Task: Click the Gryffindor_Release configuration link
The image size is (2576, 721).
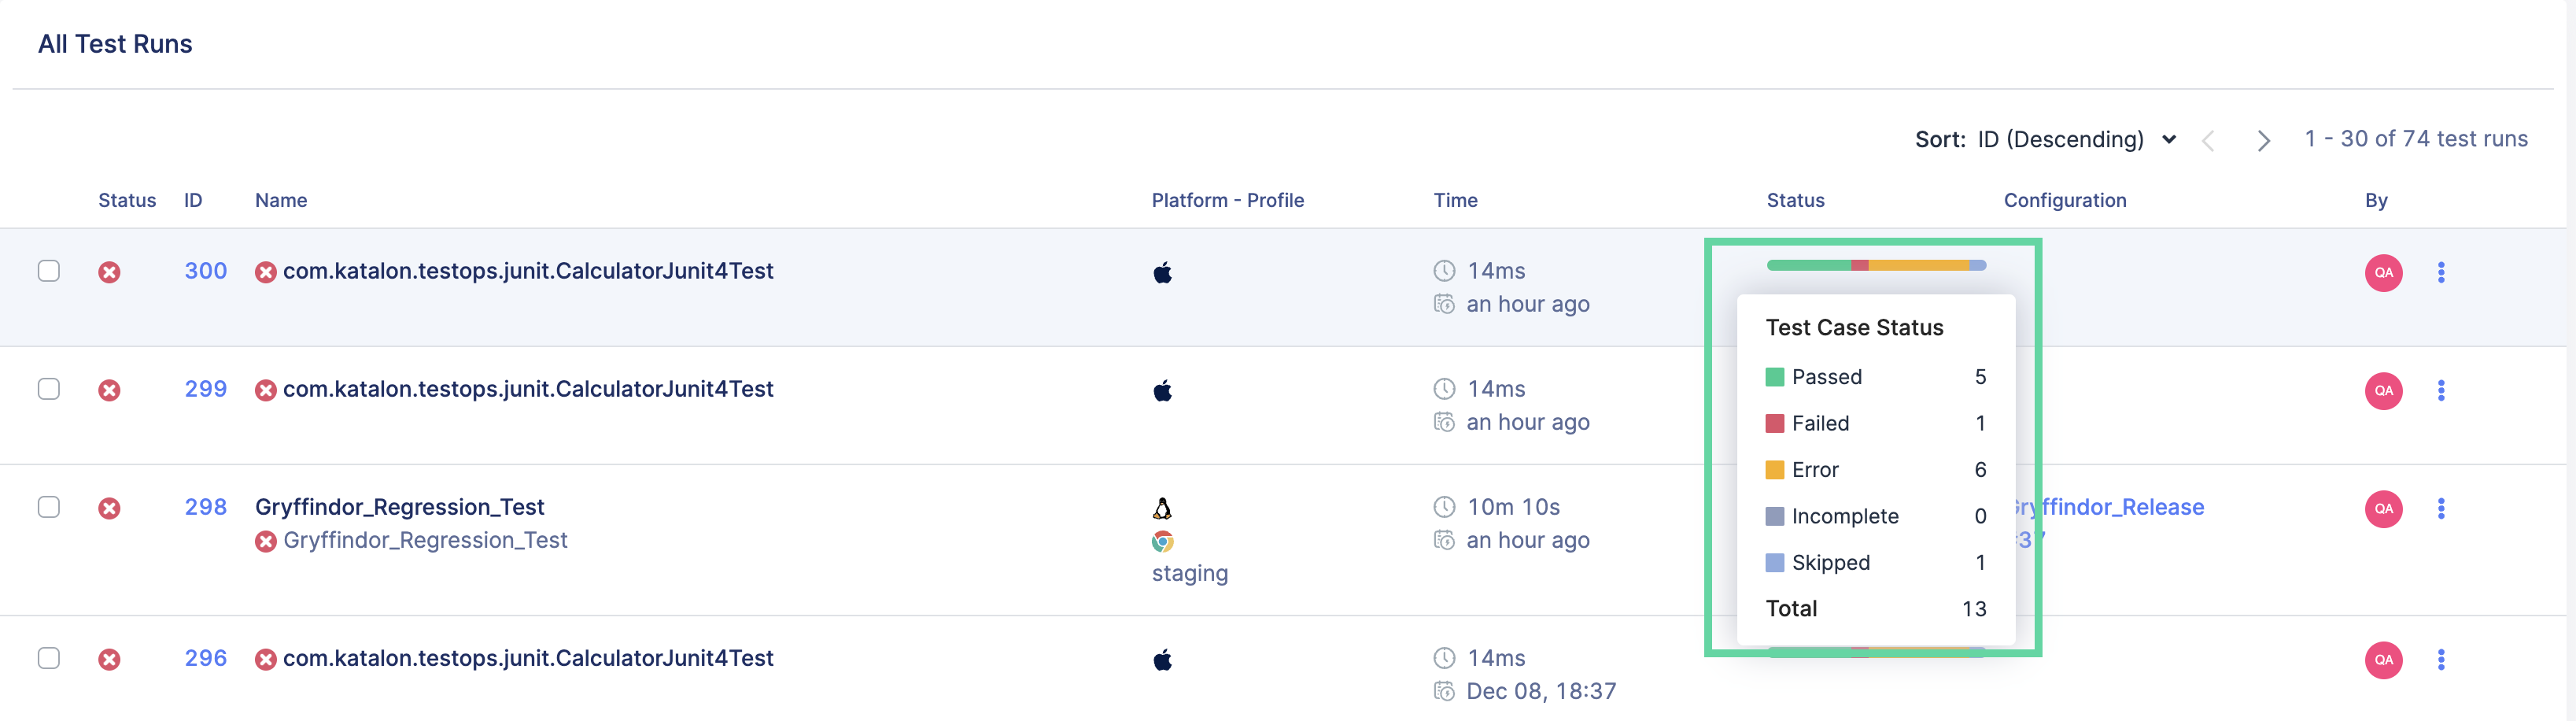Action: coord(2120,507)
